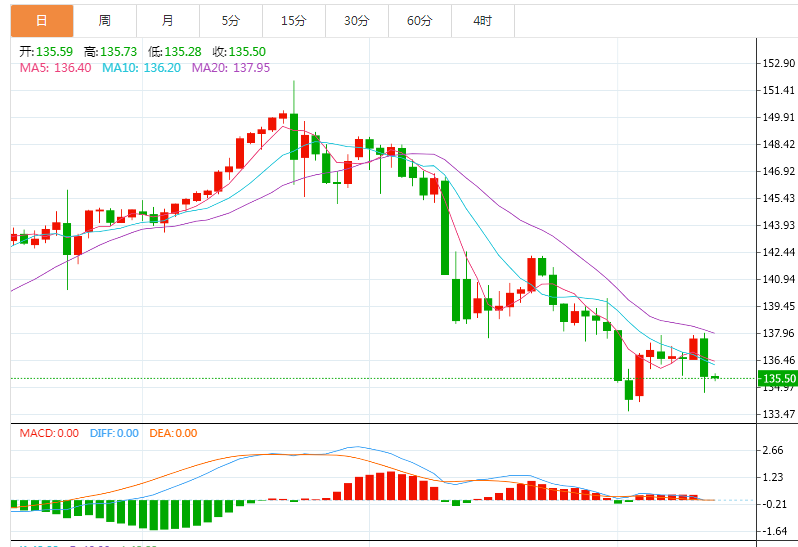The height and width of the screenshot is (547, 798).
Task: Open the 60分 interval tab
Action: tap(420, 21)
